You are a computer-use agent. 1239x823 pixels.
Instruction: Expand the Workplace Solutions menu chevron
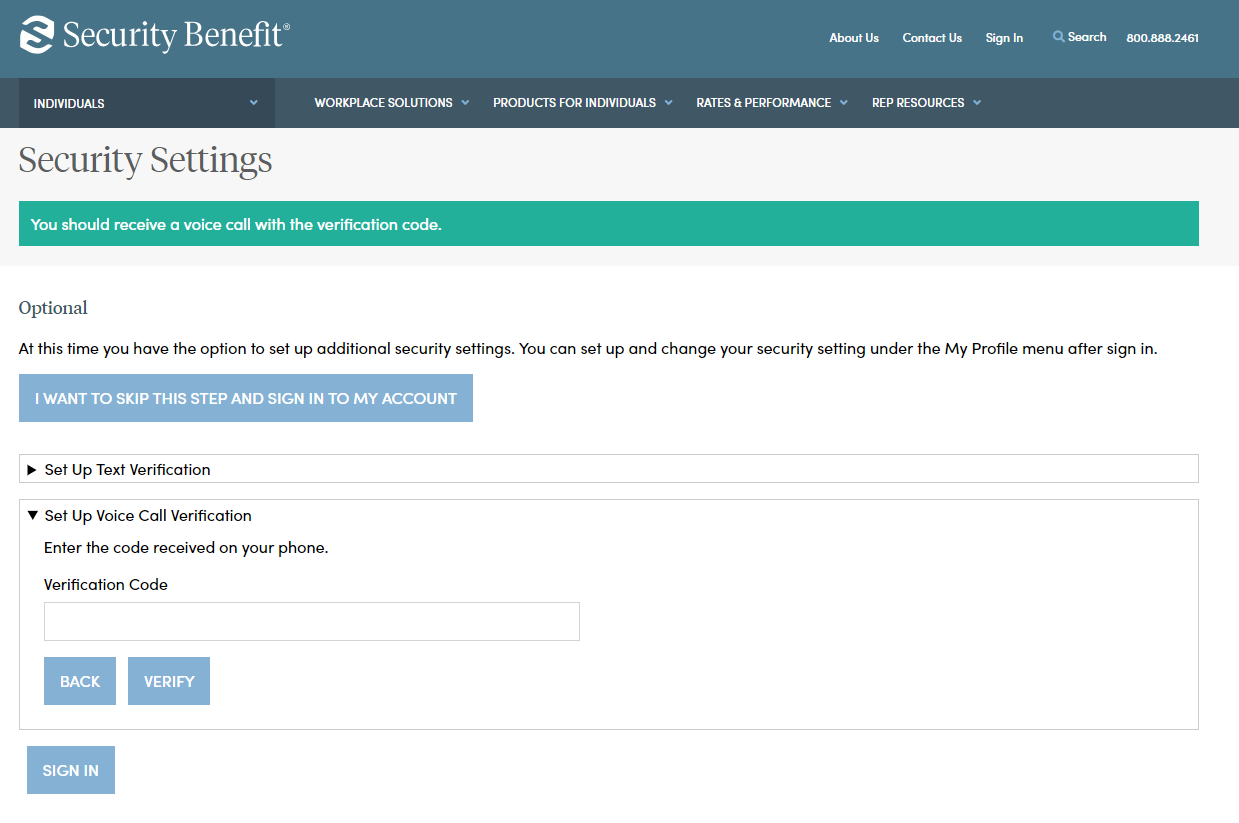click(465, 102)
